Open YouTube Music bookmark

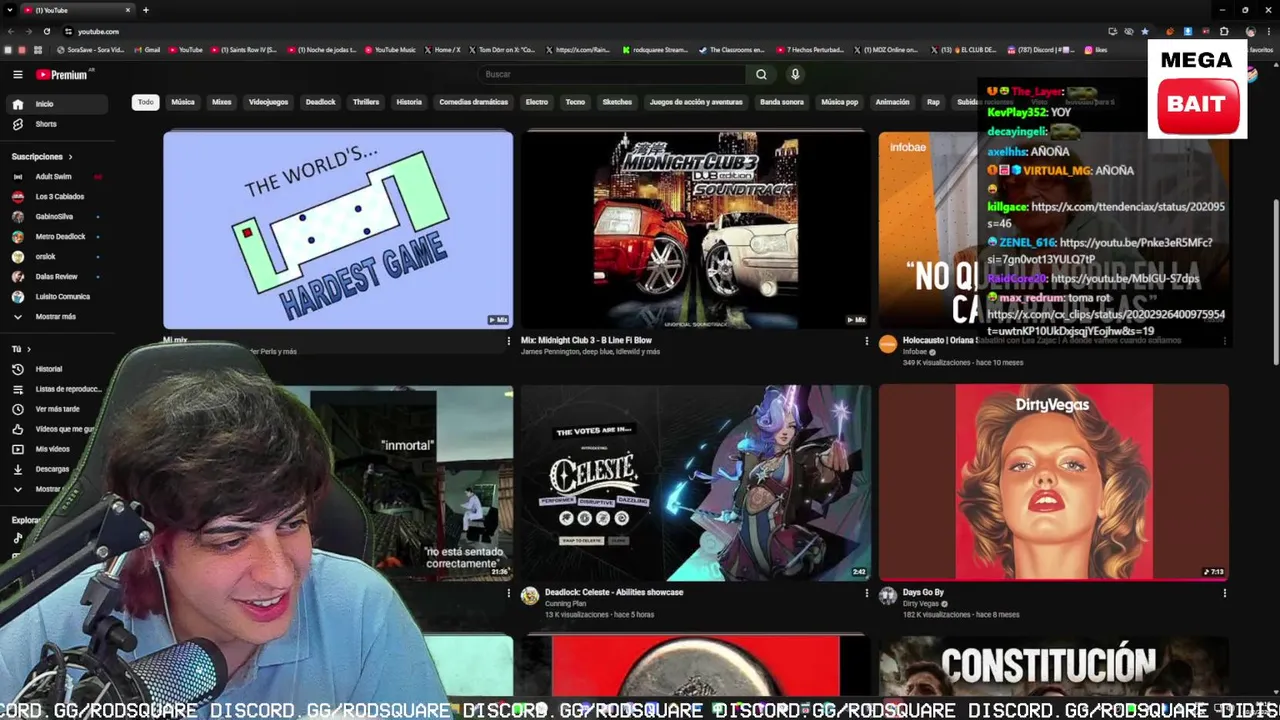pos(390,49)
